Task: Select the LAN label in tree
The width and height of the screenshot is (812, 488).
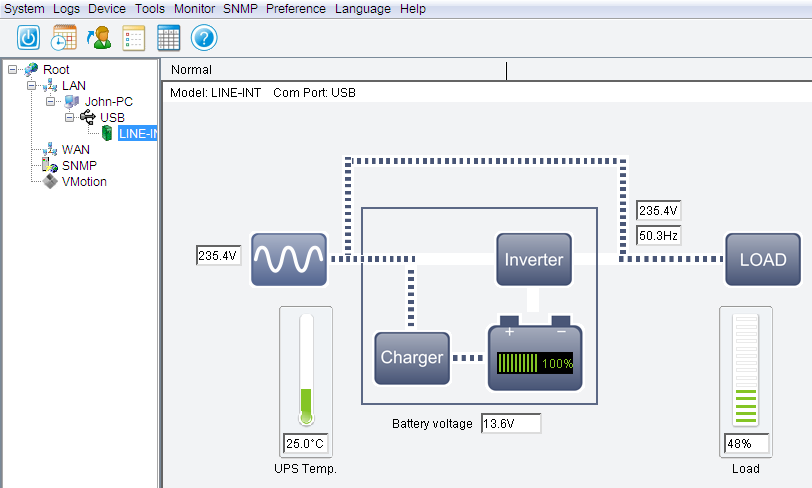Action: (x=74, y=85)
